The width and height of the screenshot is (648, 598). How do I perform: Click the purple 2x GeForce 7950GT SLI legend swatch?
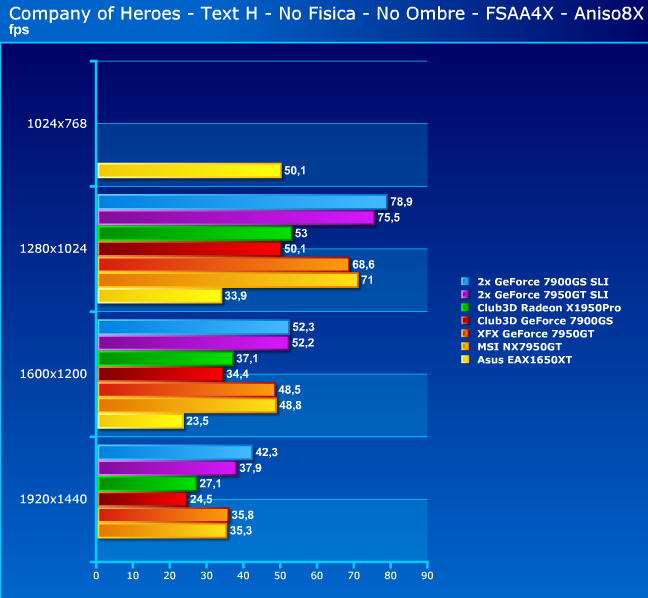[465, 295]
